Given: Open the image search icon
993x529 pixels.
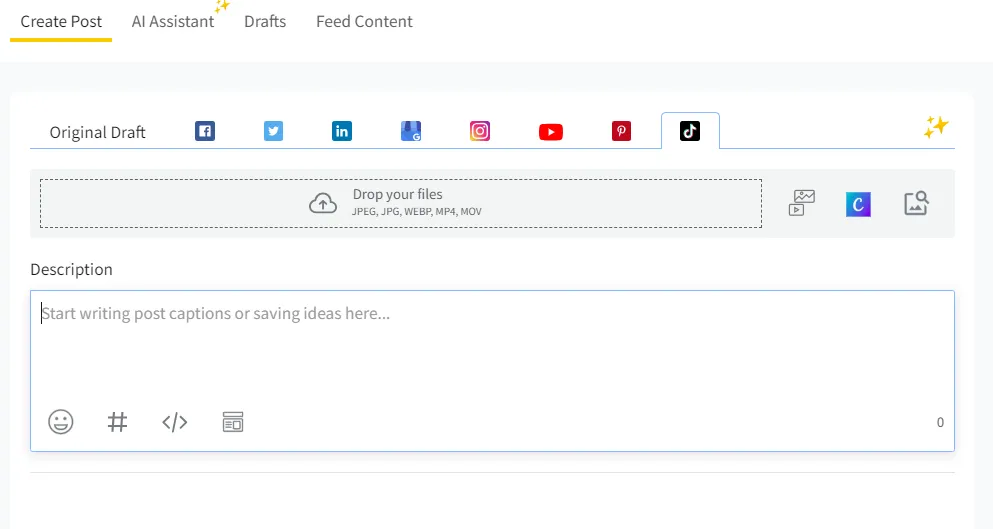Looking at the screenshot, I should (x=916, y=204).
